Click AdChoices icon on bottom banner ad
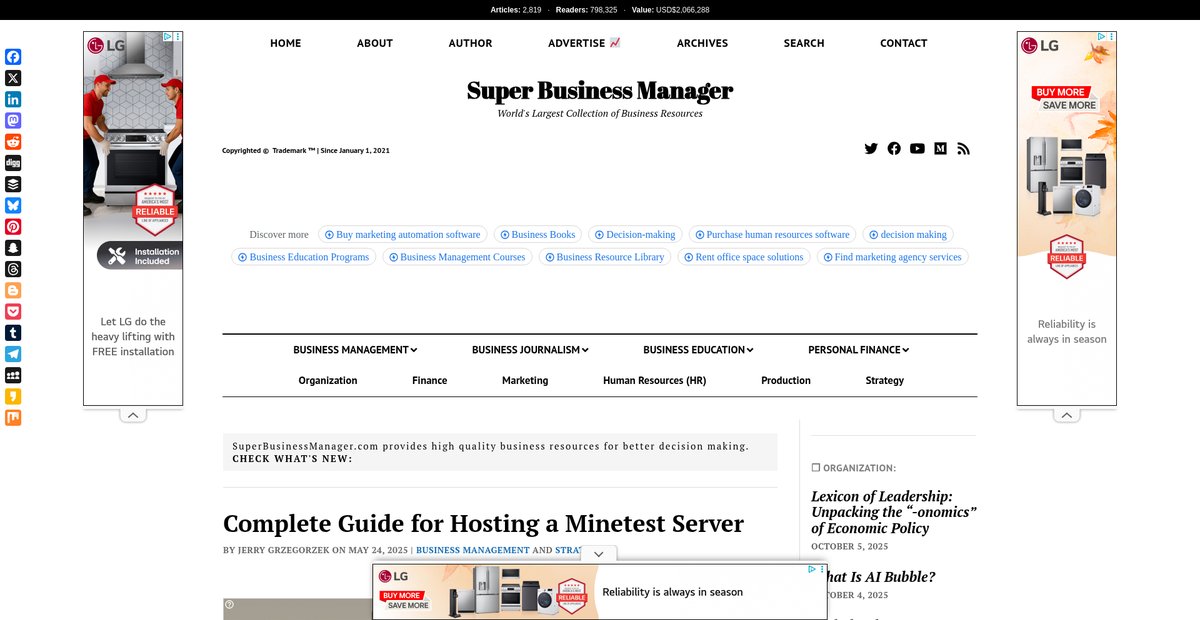This screenshot has width=1200, height=620. tap(813, 569)
